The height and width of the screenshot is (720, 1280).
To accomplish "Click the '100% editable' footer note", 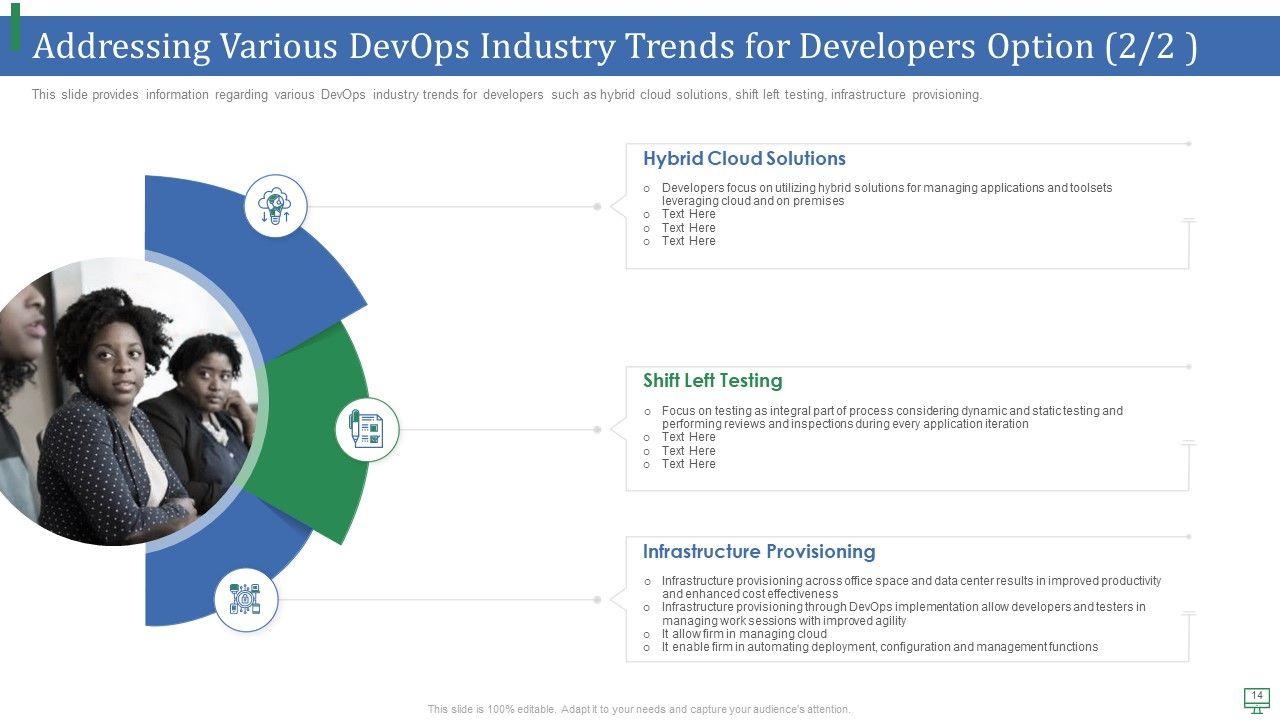I will click(639, 709).
